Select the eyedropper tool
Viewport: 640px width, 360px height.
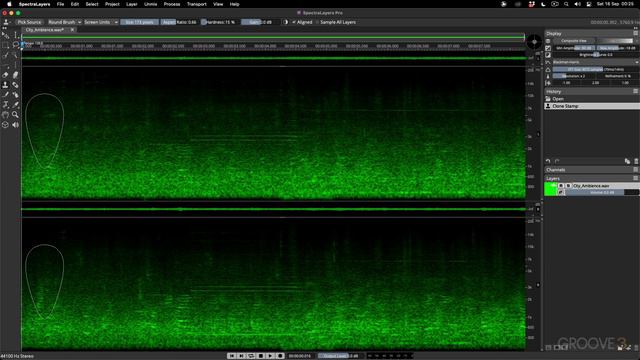(x=15, y=105)
